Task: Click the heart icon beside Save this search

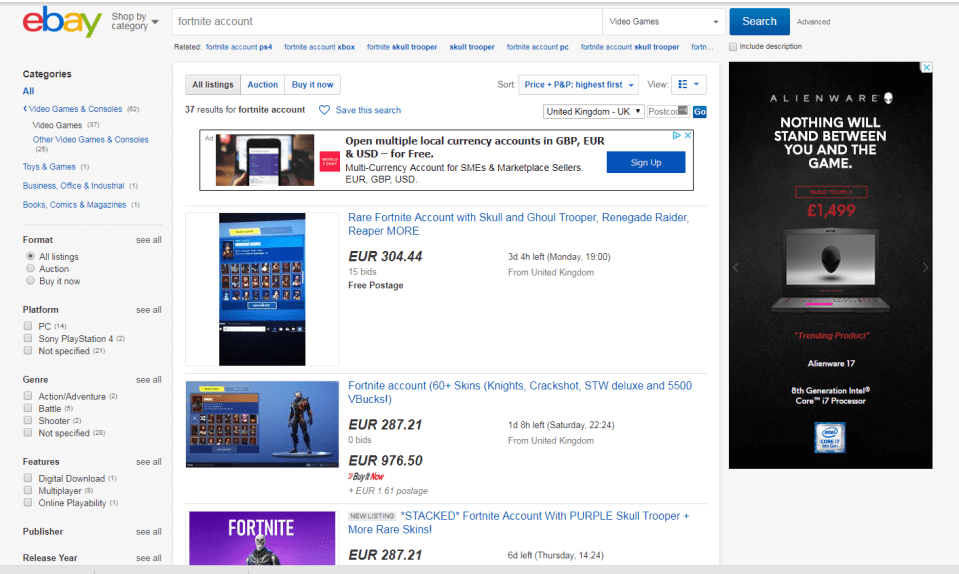Action: click(x=324, y=110)
